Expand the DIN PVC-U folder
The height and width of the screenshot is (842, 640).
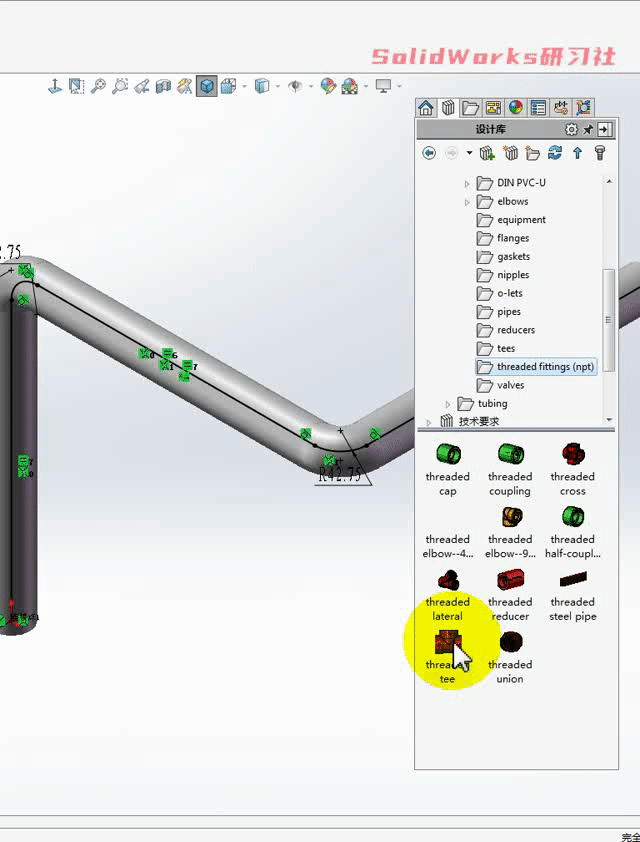(467, 184)
